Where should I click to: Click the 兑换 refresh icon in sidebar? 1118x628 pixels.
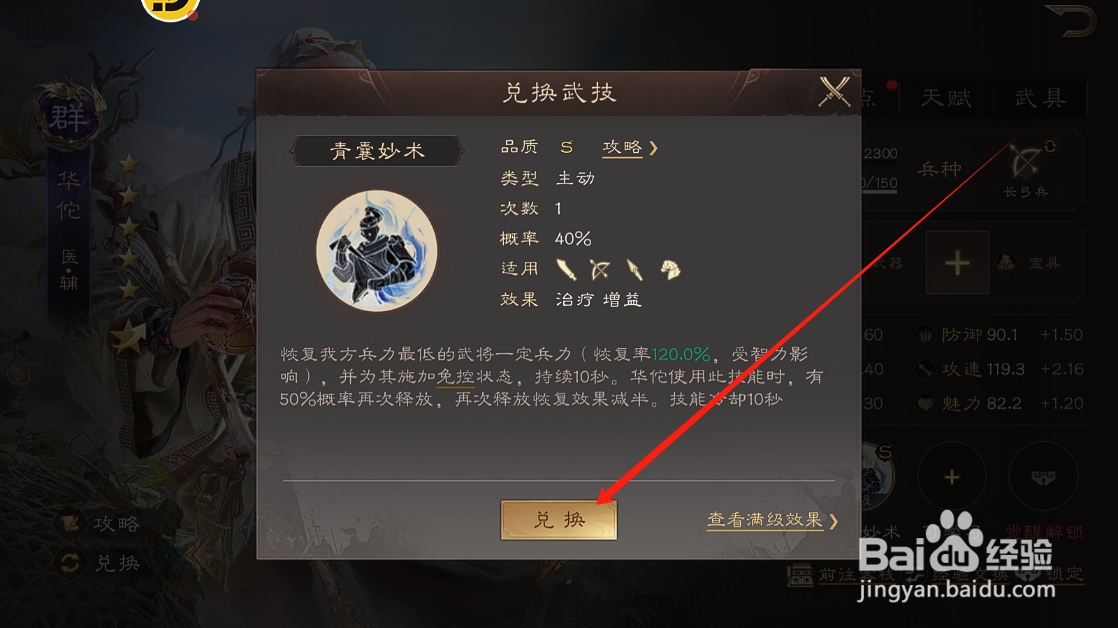(70, 563)
